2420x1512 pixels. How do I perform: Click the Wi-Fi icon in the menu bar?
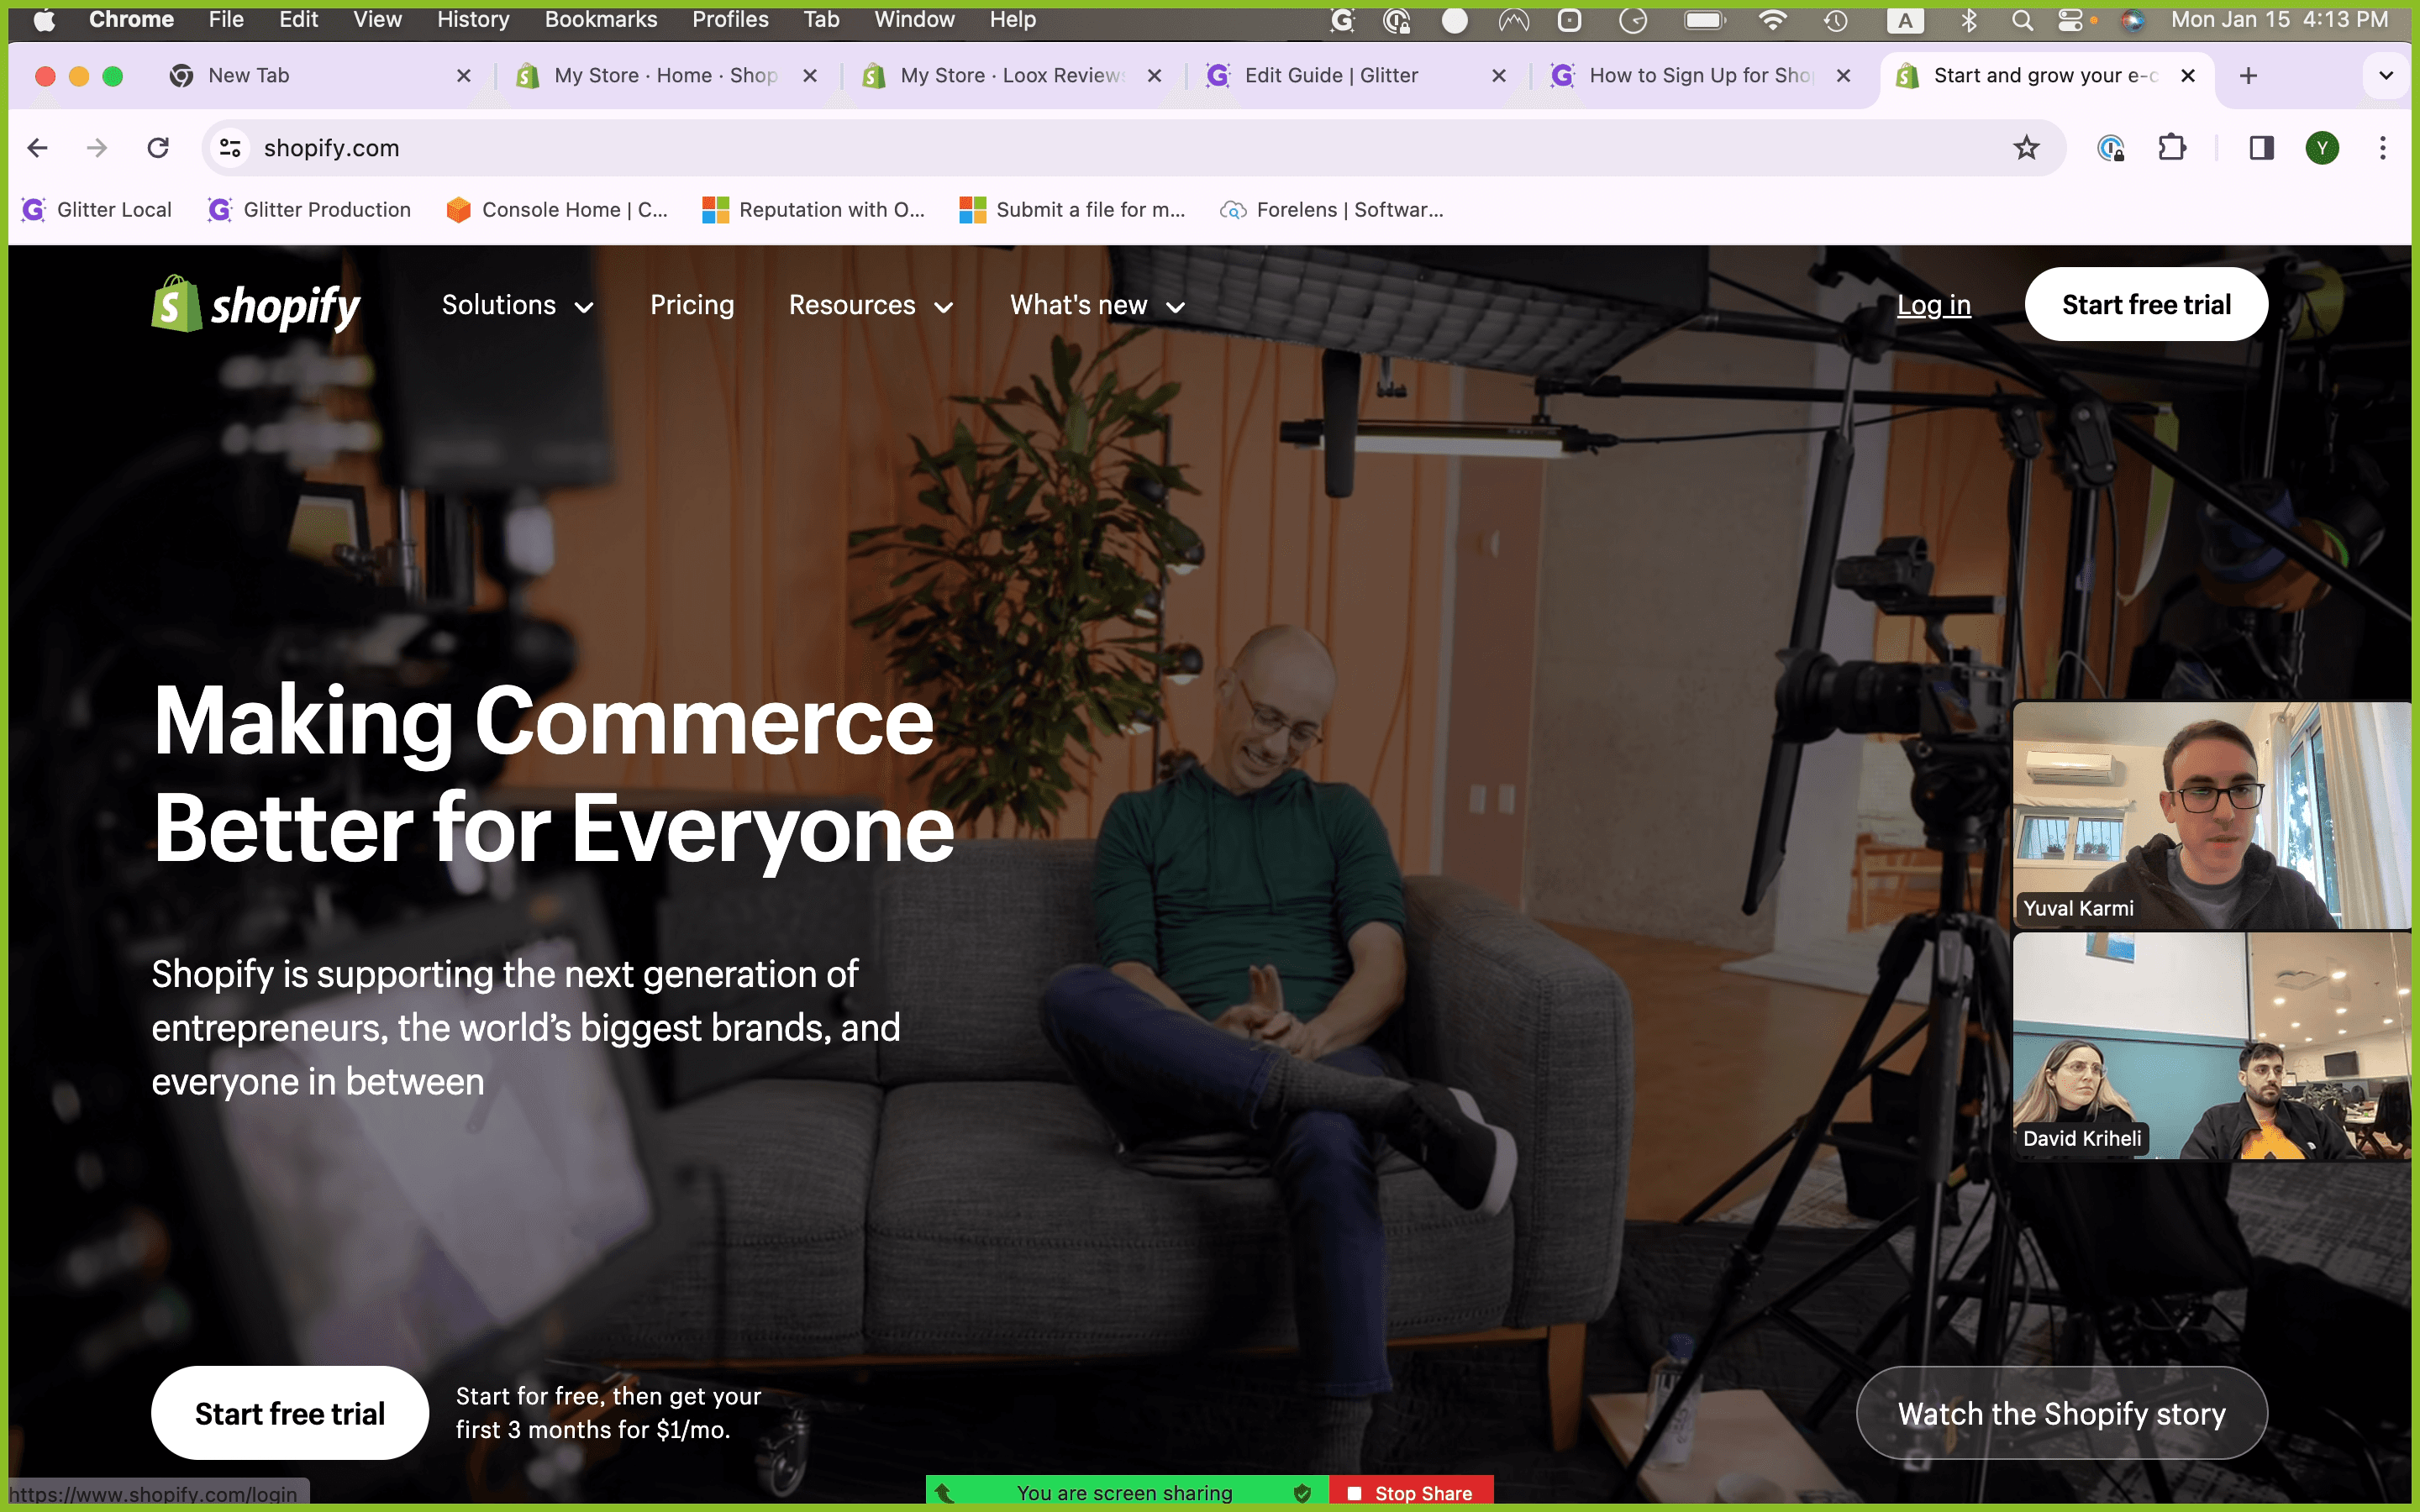tap(1772, 20)
